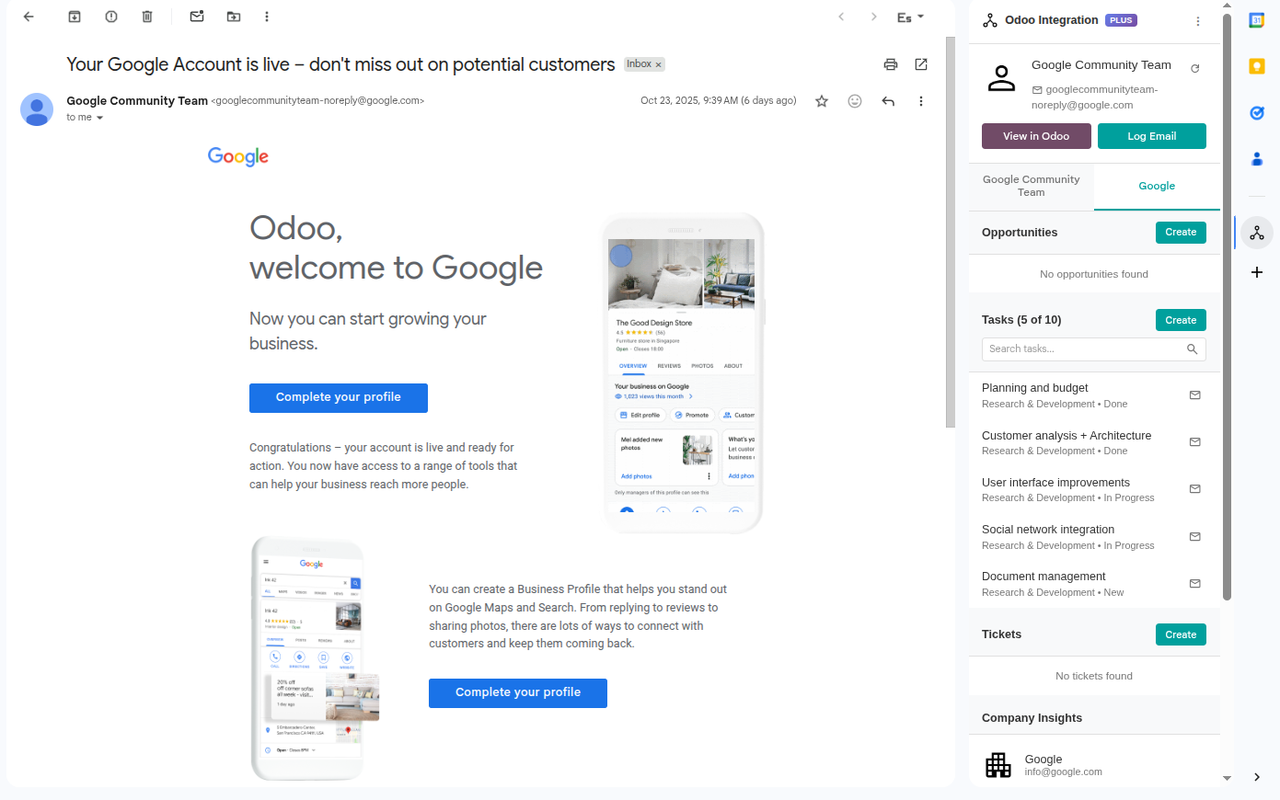Create a new task
This screenshot has width=1280, height=800.
(1181, 320)
